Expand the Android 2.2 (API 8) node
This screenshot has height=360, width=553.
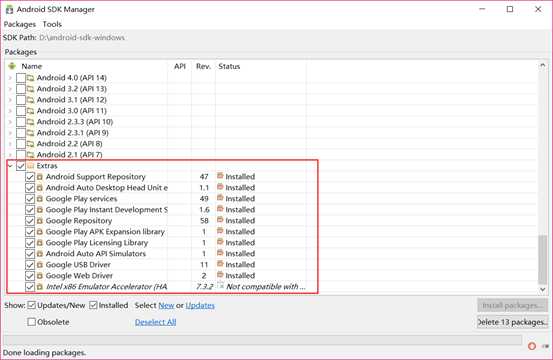click(x=10, y=144)
